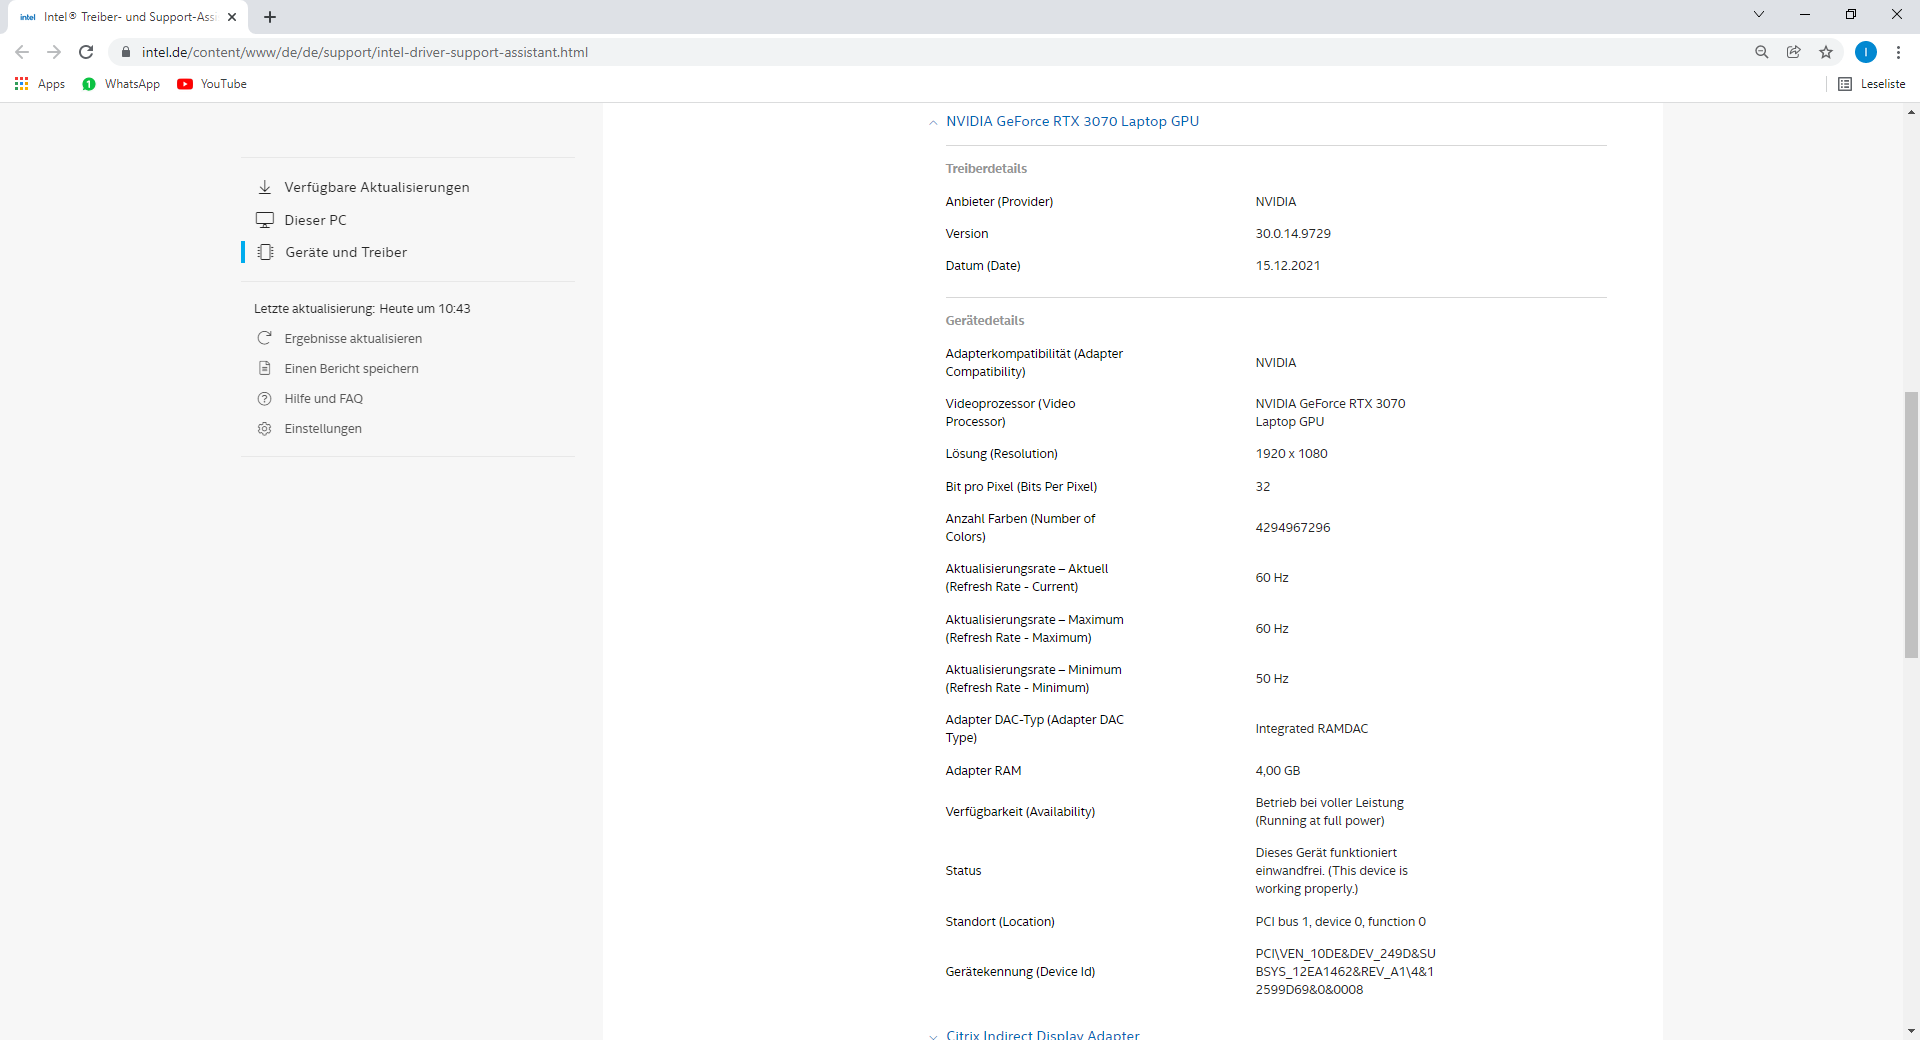Close the Intel Treiber tab
The width and height of the screenshot is (1920, 1040).
tap(232, 17)
